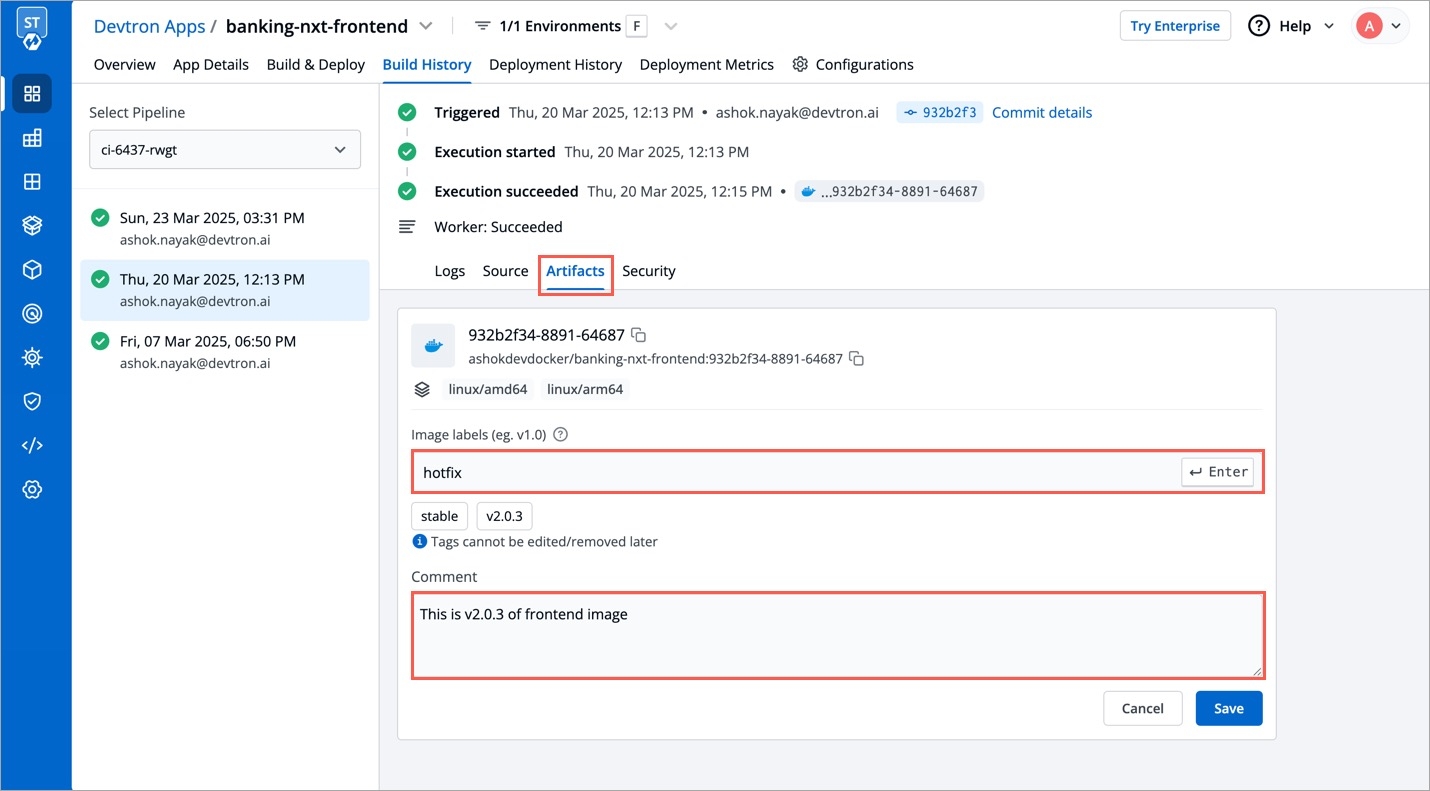Click the linux/amd64 platform chip
The height and width of the screenshot is (791, 1430).
click(x=488, y=389)
